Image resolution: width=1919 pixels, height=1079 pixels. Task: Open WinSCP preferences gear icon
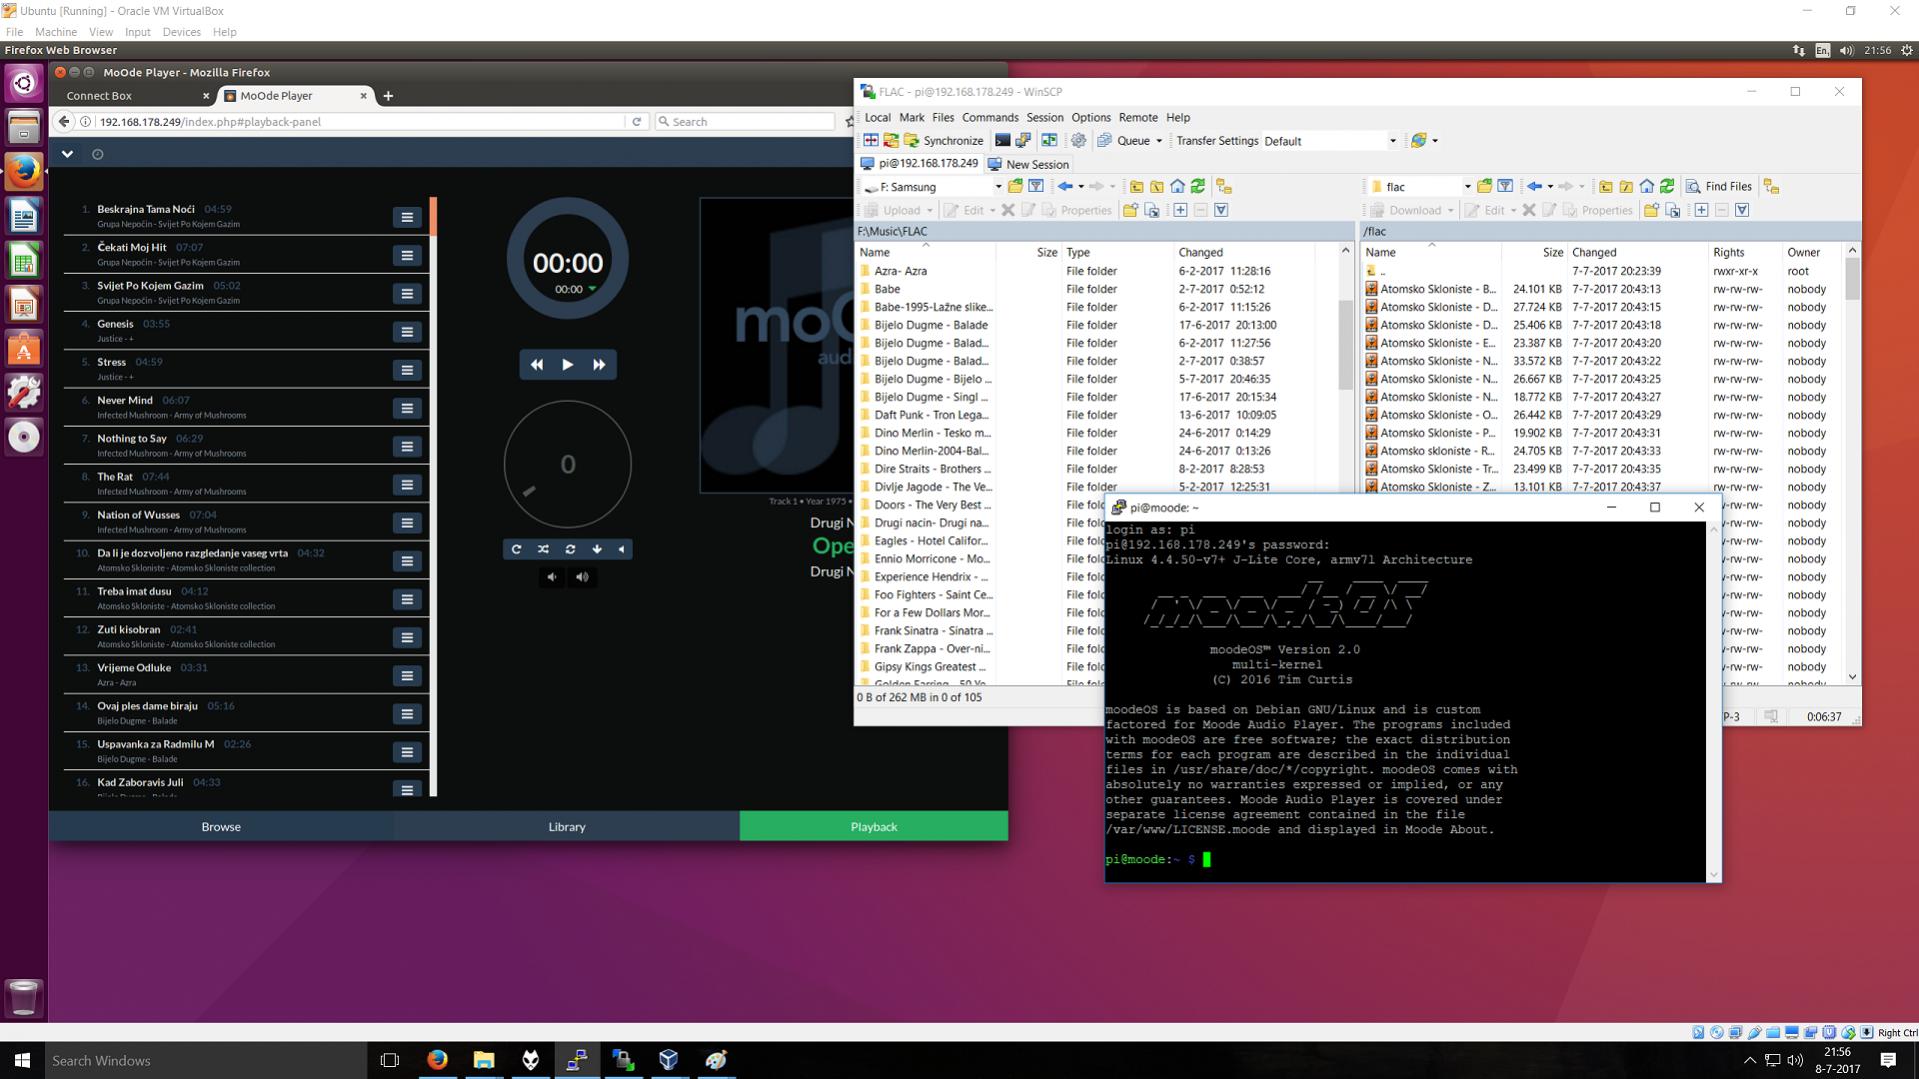tap(1078, 141)
